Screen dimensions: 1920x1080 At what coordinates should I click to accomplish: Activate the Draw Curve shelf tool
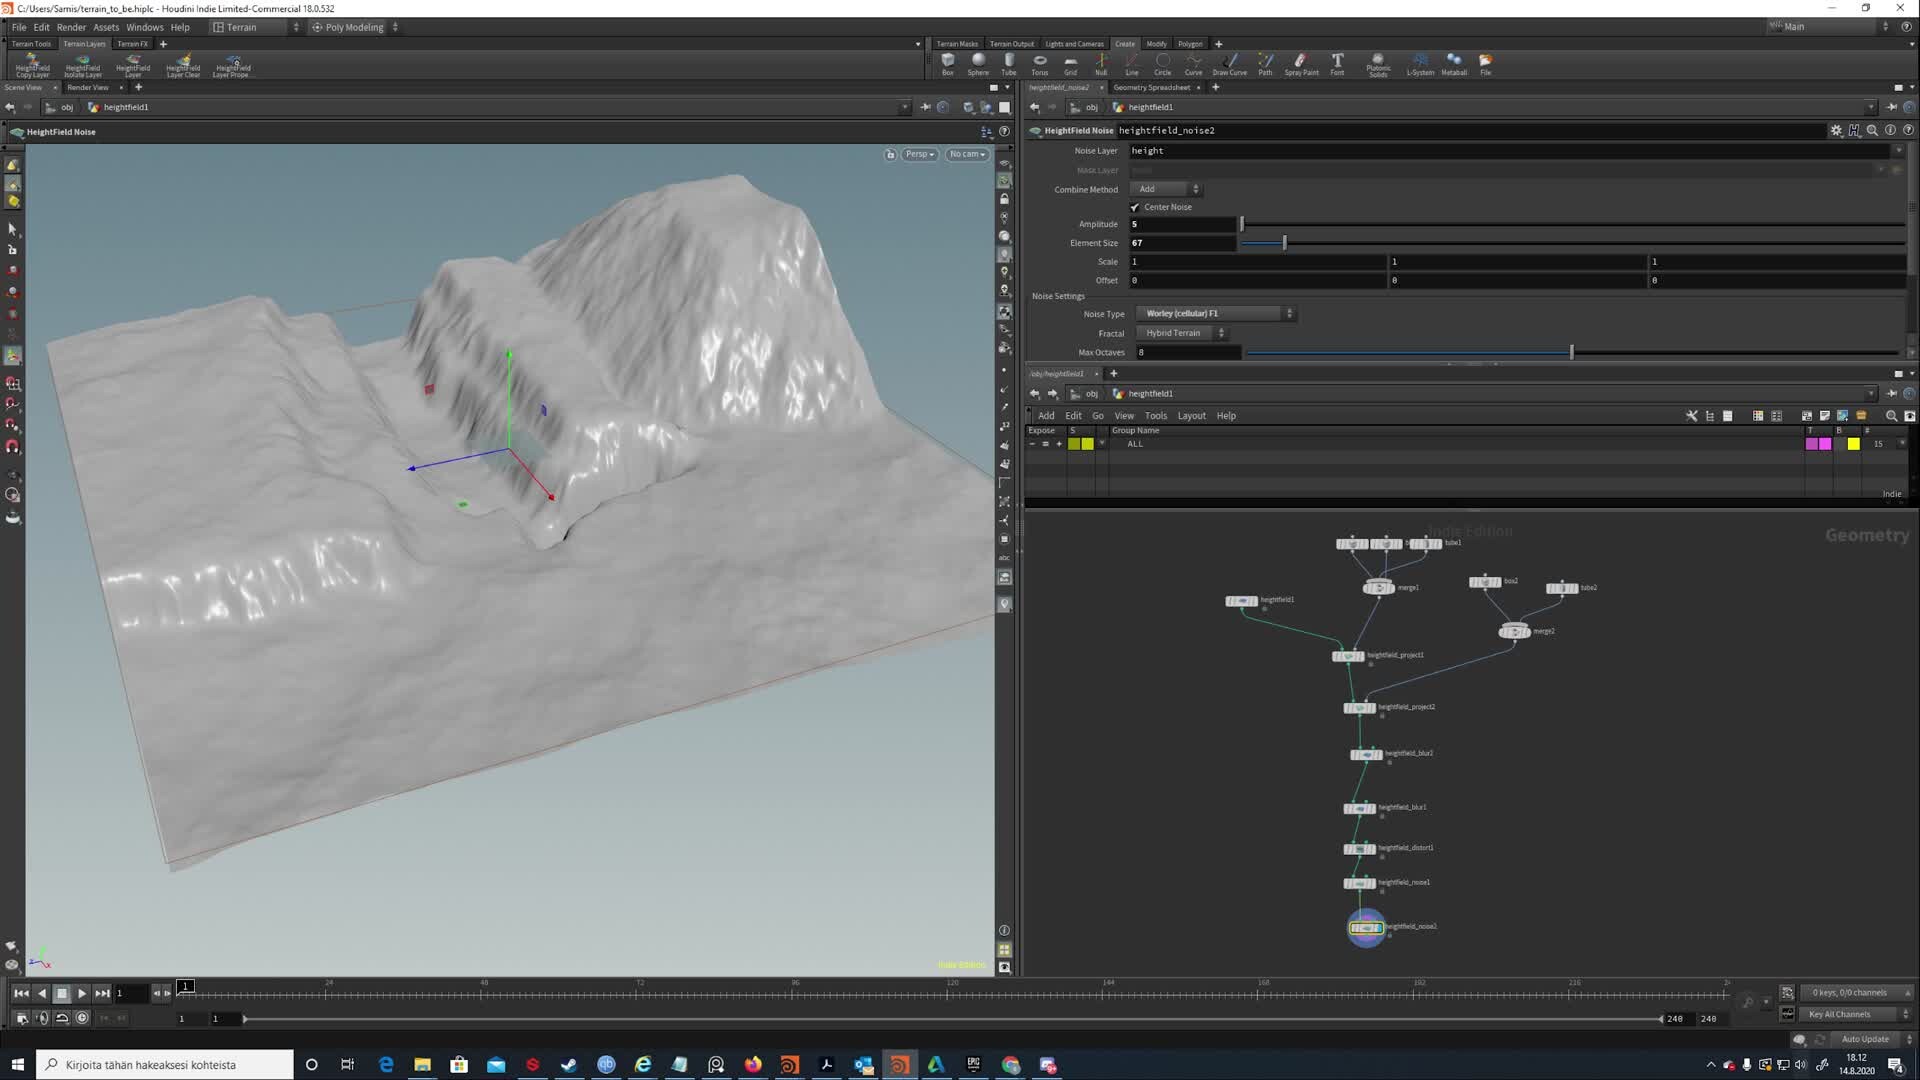(x=1229, y=64)
